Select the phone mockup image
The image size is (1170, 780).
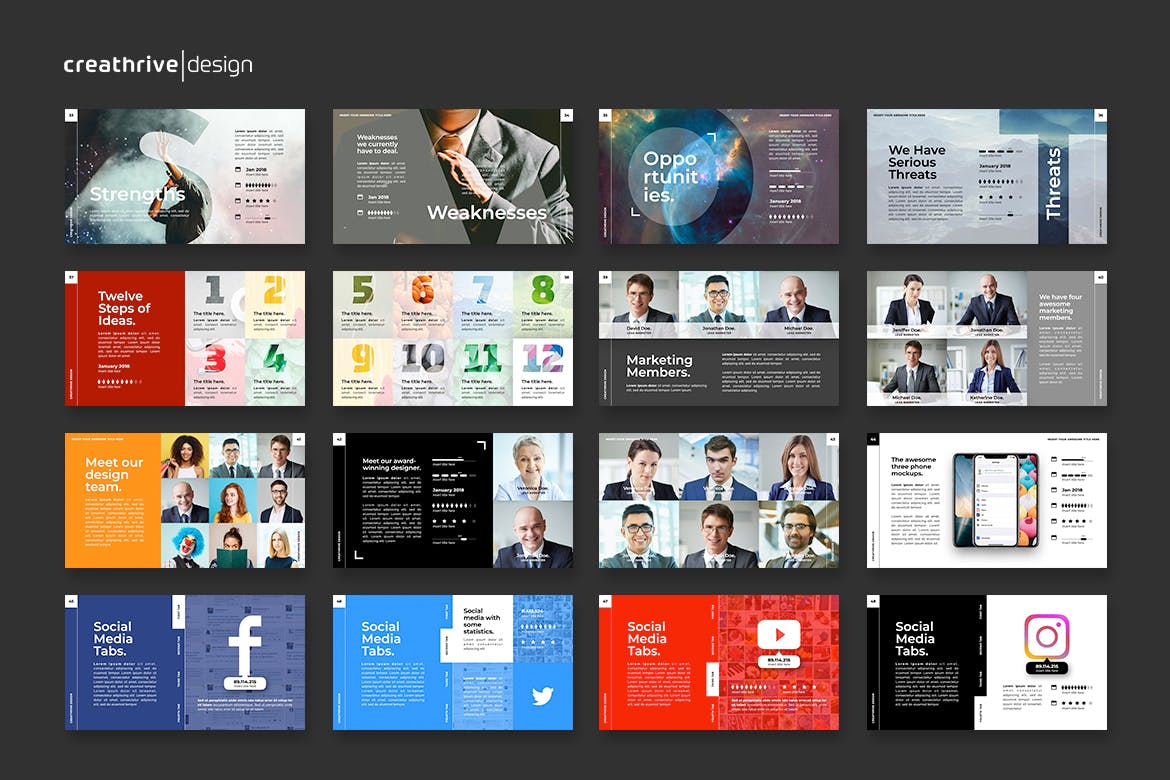tap(994, 499)
